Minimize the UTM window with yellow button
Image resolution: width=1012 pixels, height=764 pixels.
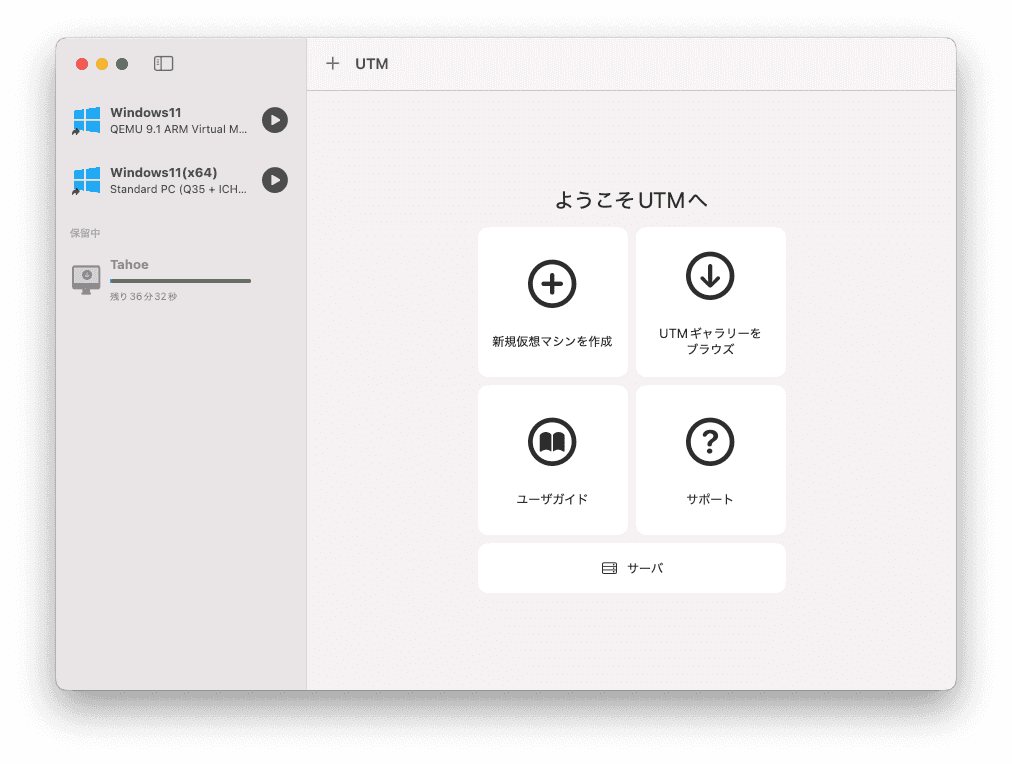[102, 64]
